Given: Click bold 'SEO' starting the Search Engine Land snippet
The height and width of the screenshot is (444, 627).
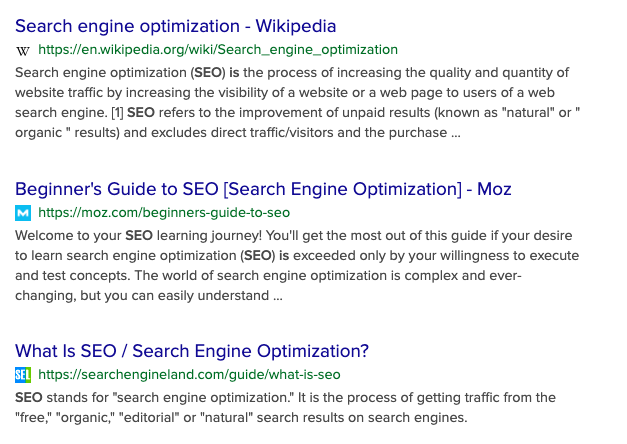Looking at the screenshot, I should tap(28, 398).
